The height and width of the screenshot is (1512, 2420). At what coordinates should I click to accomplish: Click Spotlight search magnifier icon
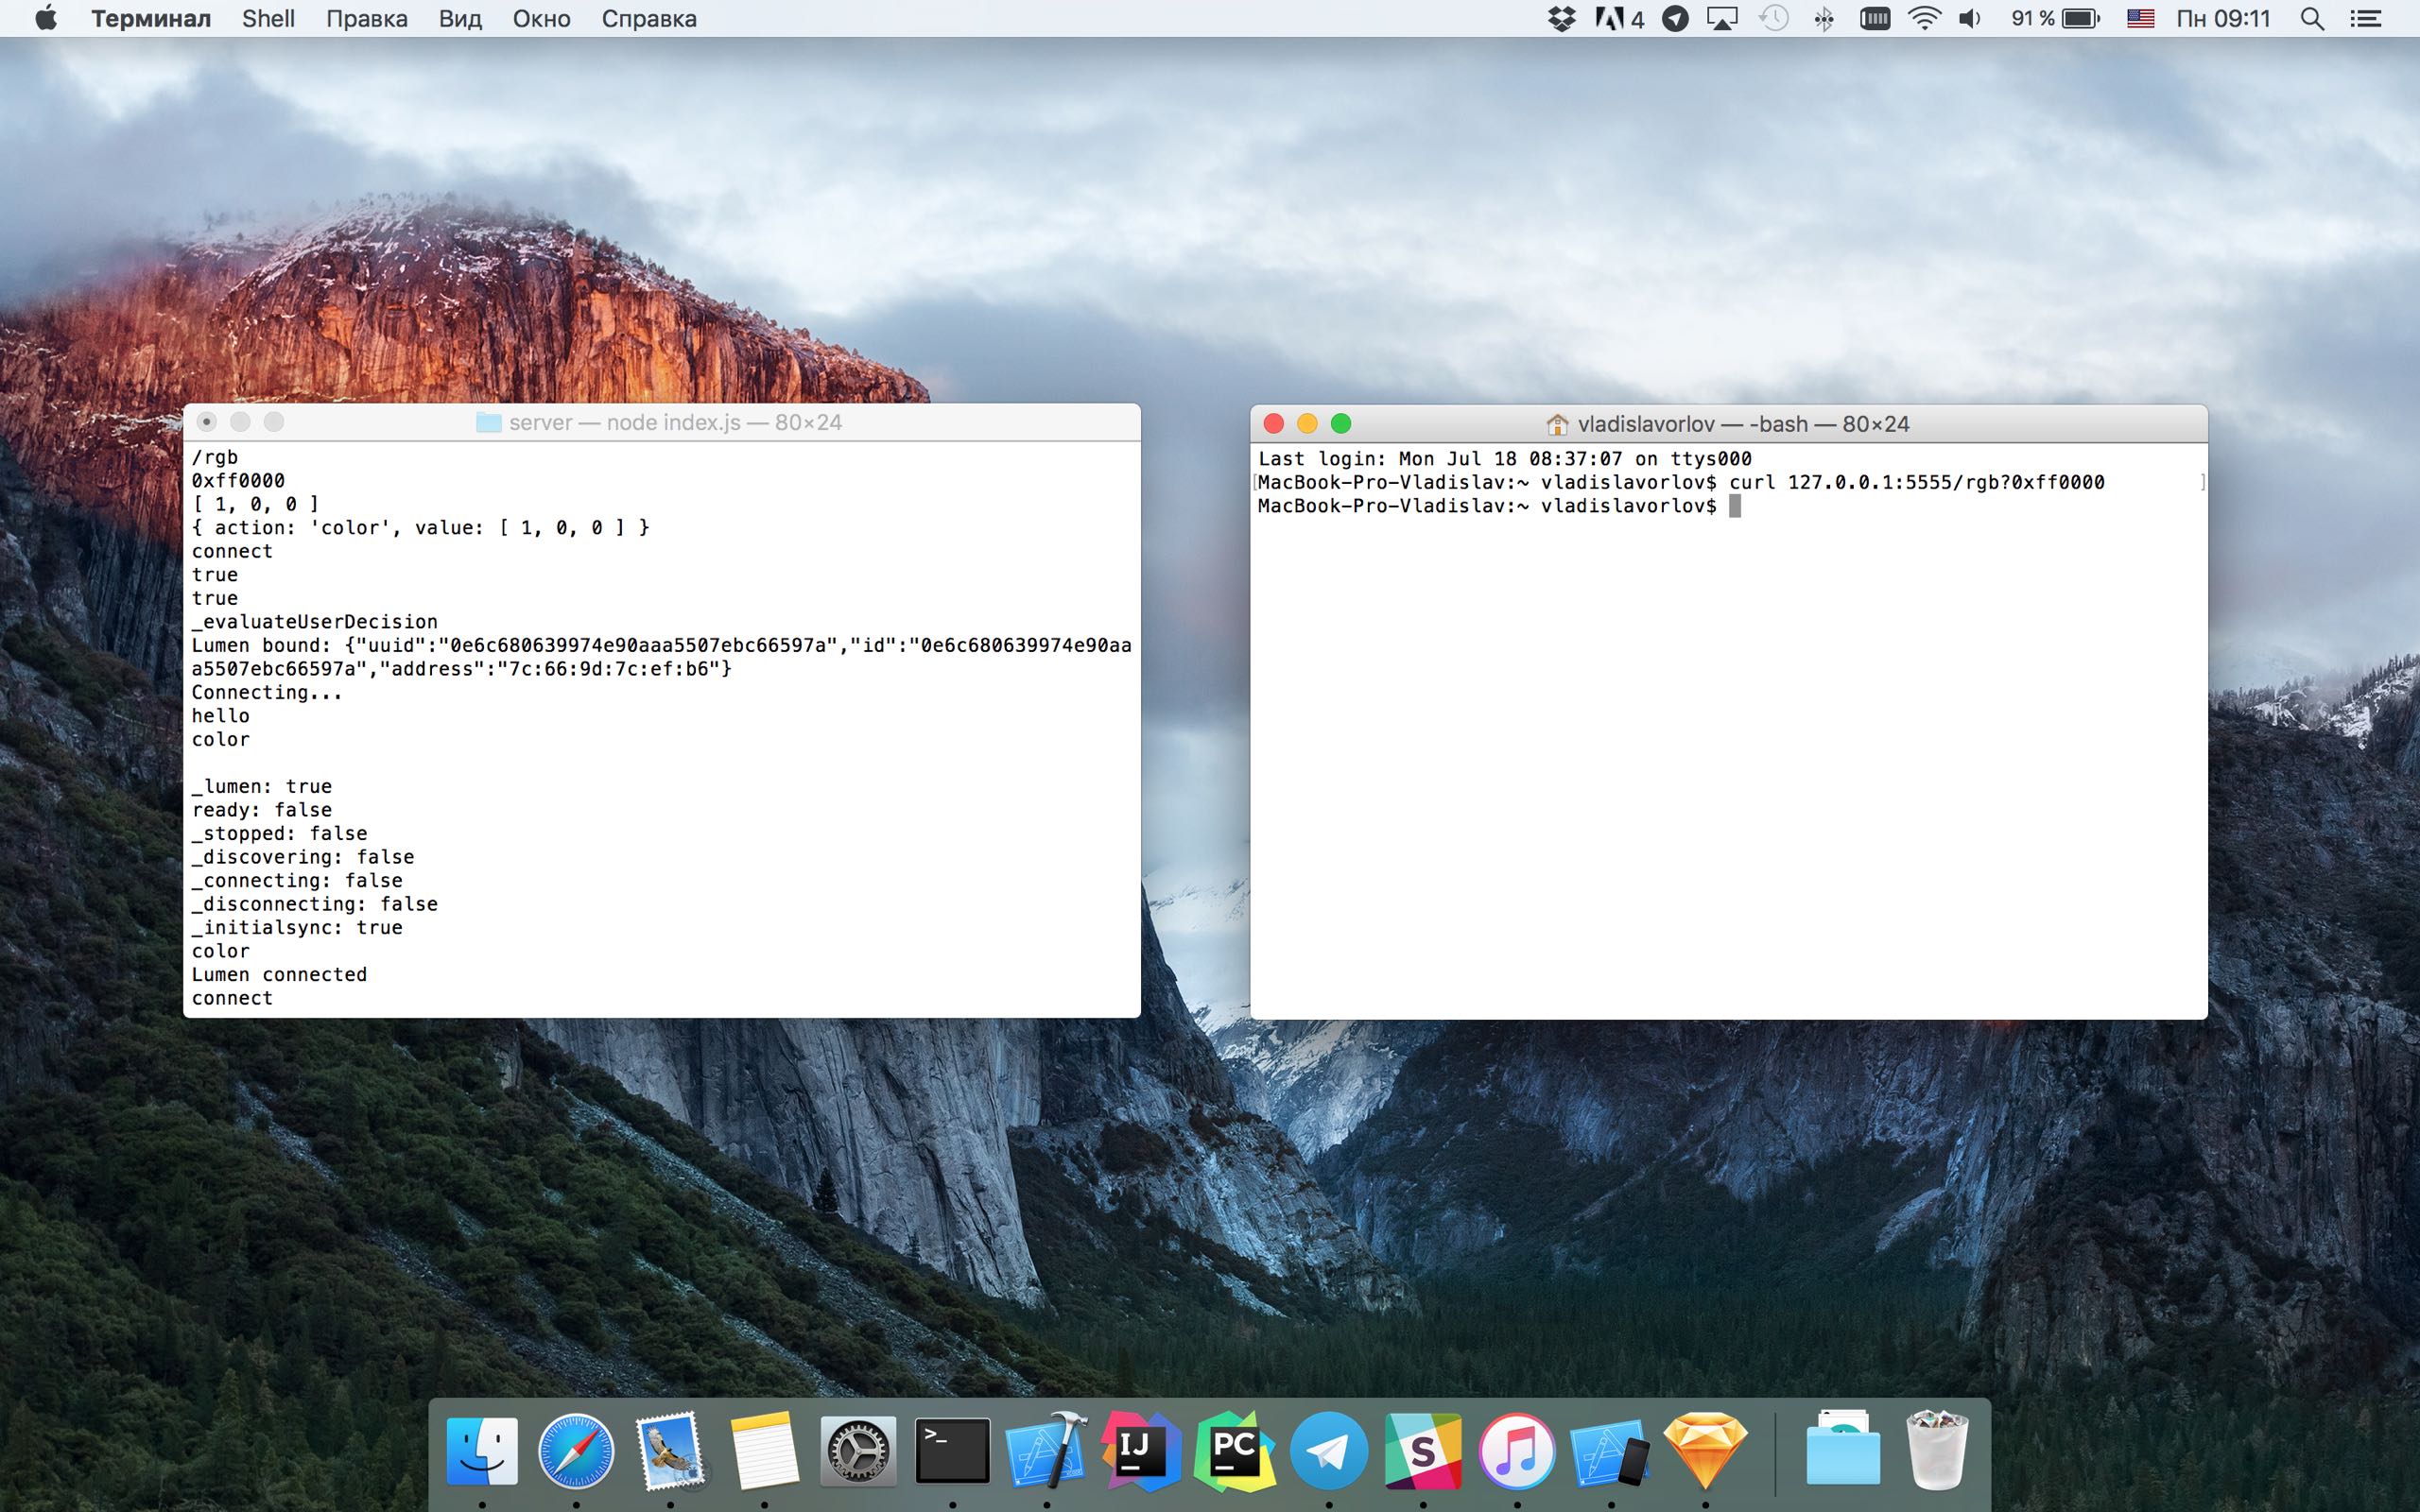pyautogui.click(x=2311, y=18)
